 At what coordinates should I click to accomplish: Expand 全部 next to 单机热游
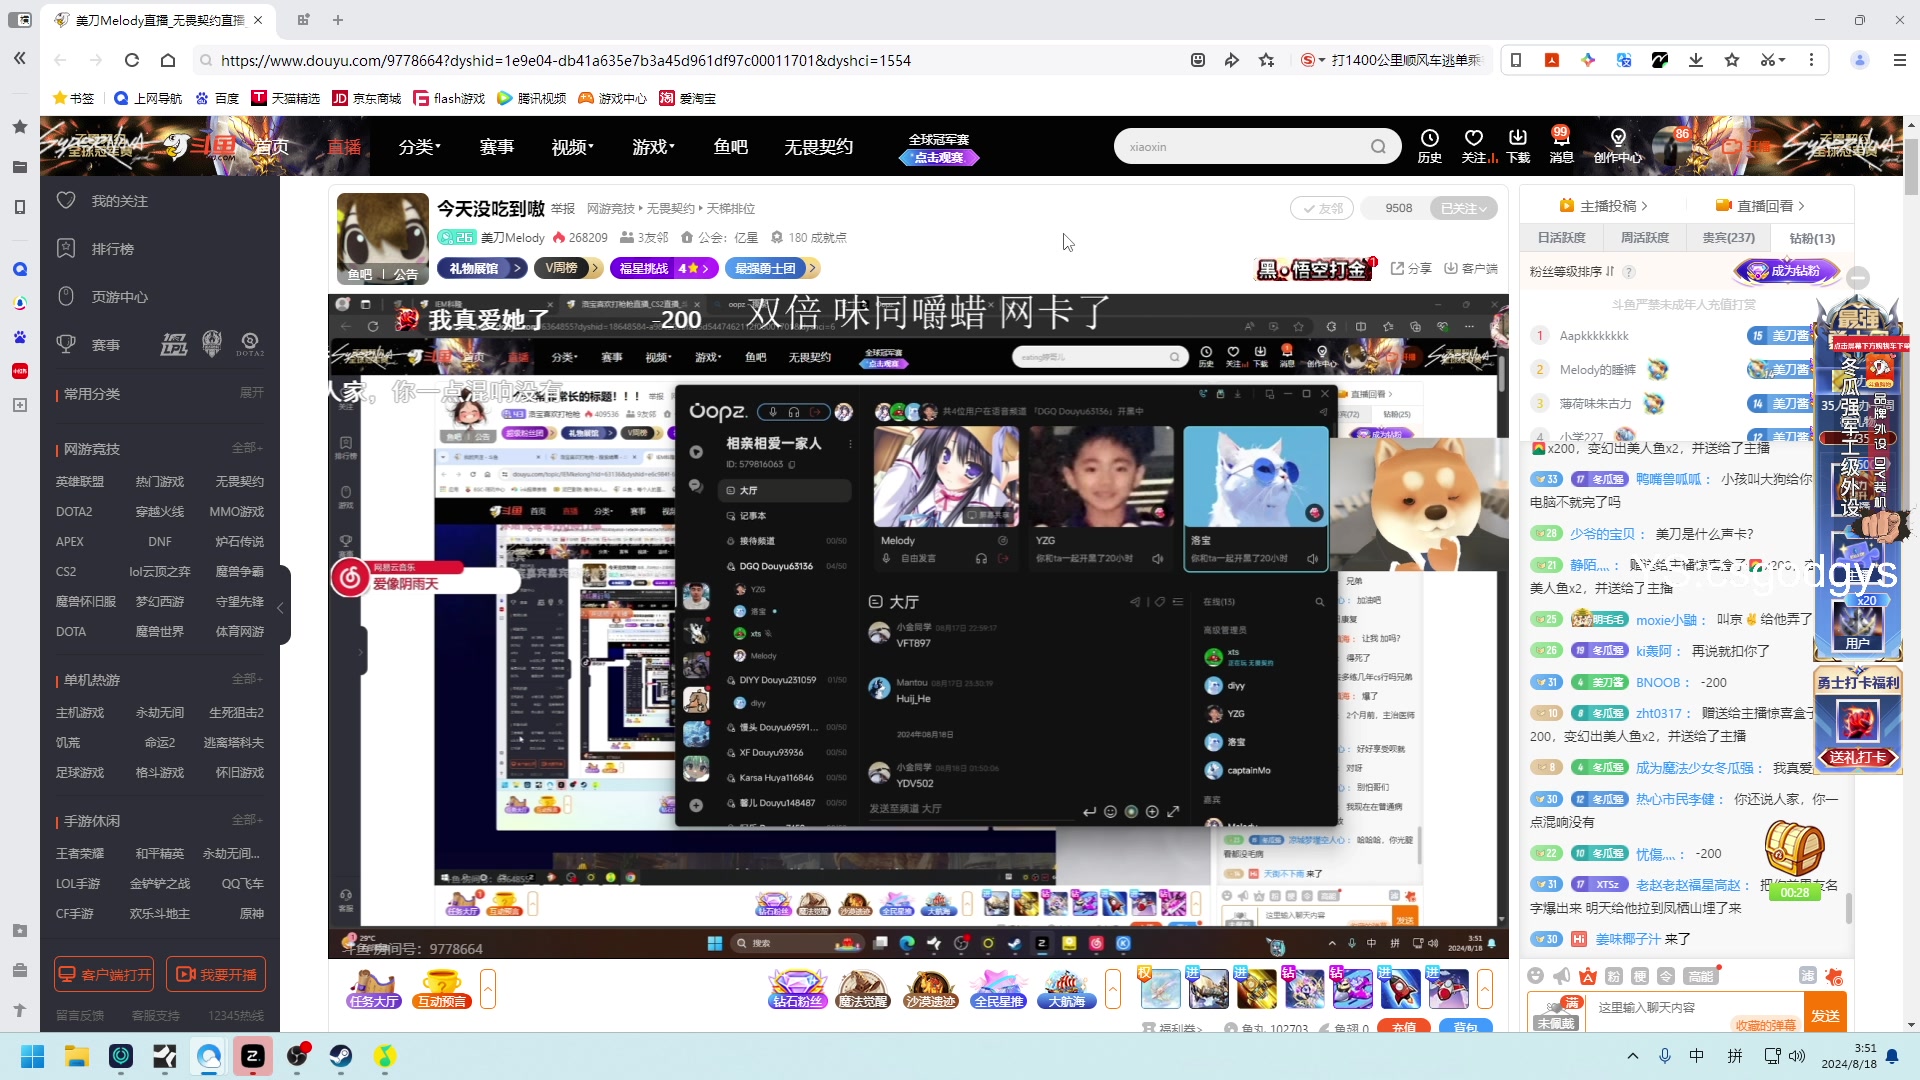pos(247,679)
